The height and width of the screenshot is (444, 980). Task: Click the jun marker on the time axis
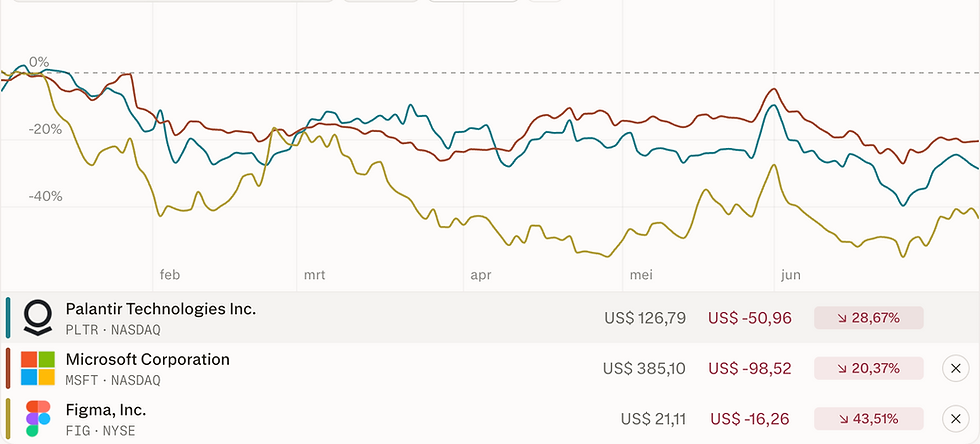pos(791,275)
